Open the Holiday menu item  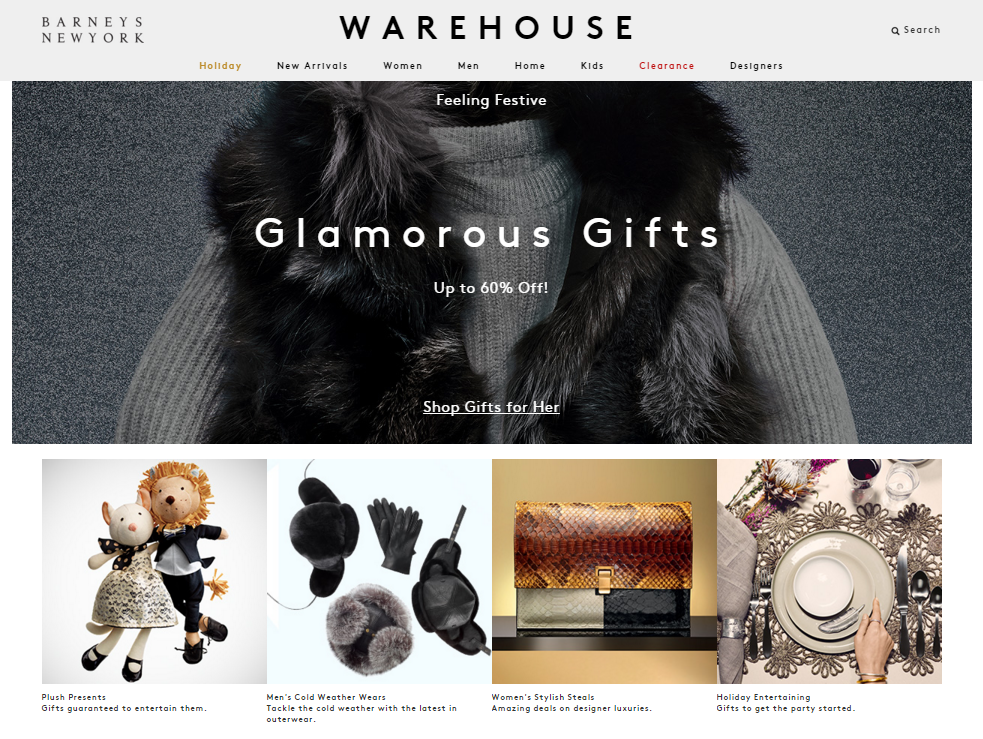point(220,66)
